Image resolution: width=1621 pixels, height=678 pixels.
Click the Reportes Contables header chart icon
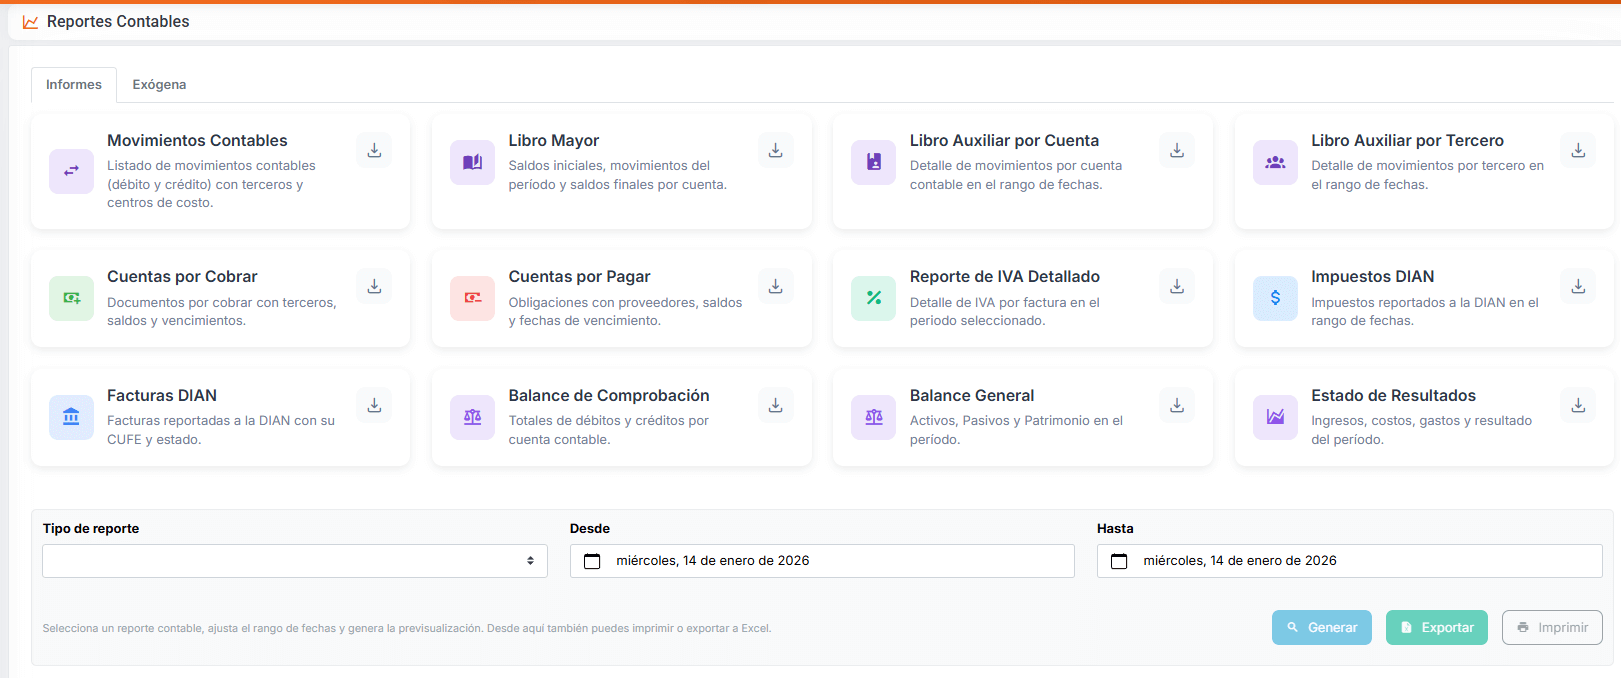[x=30, y=22]
